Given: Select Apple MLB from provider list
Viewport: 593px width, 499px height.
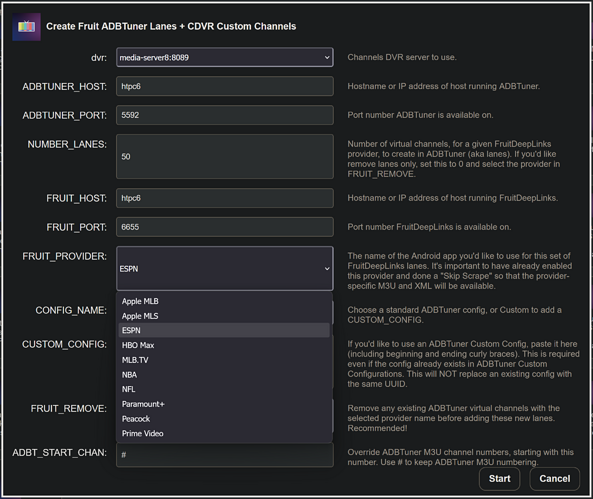Looking at the screenshot, I should tap(224, 301).
